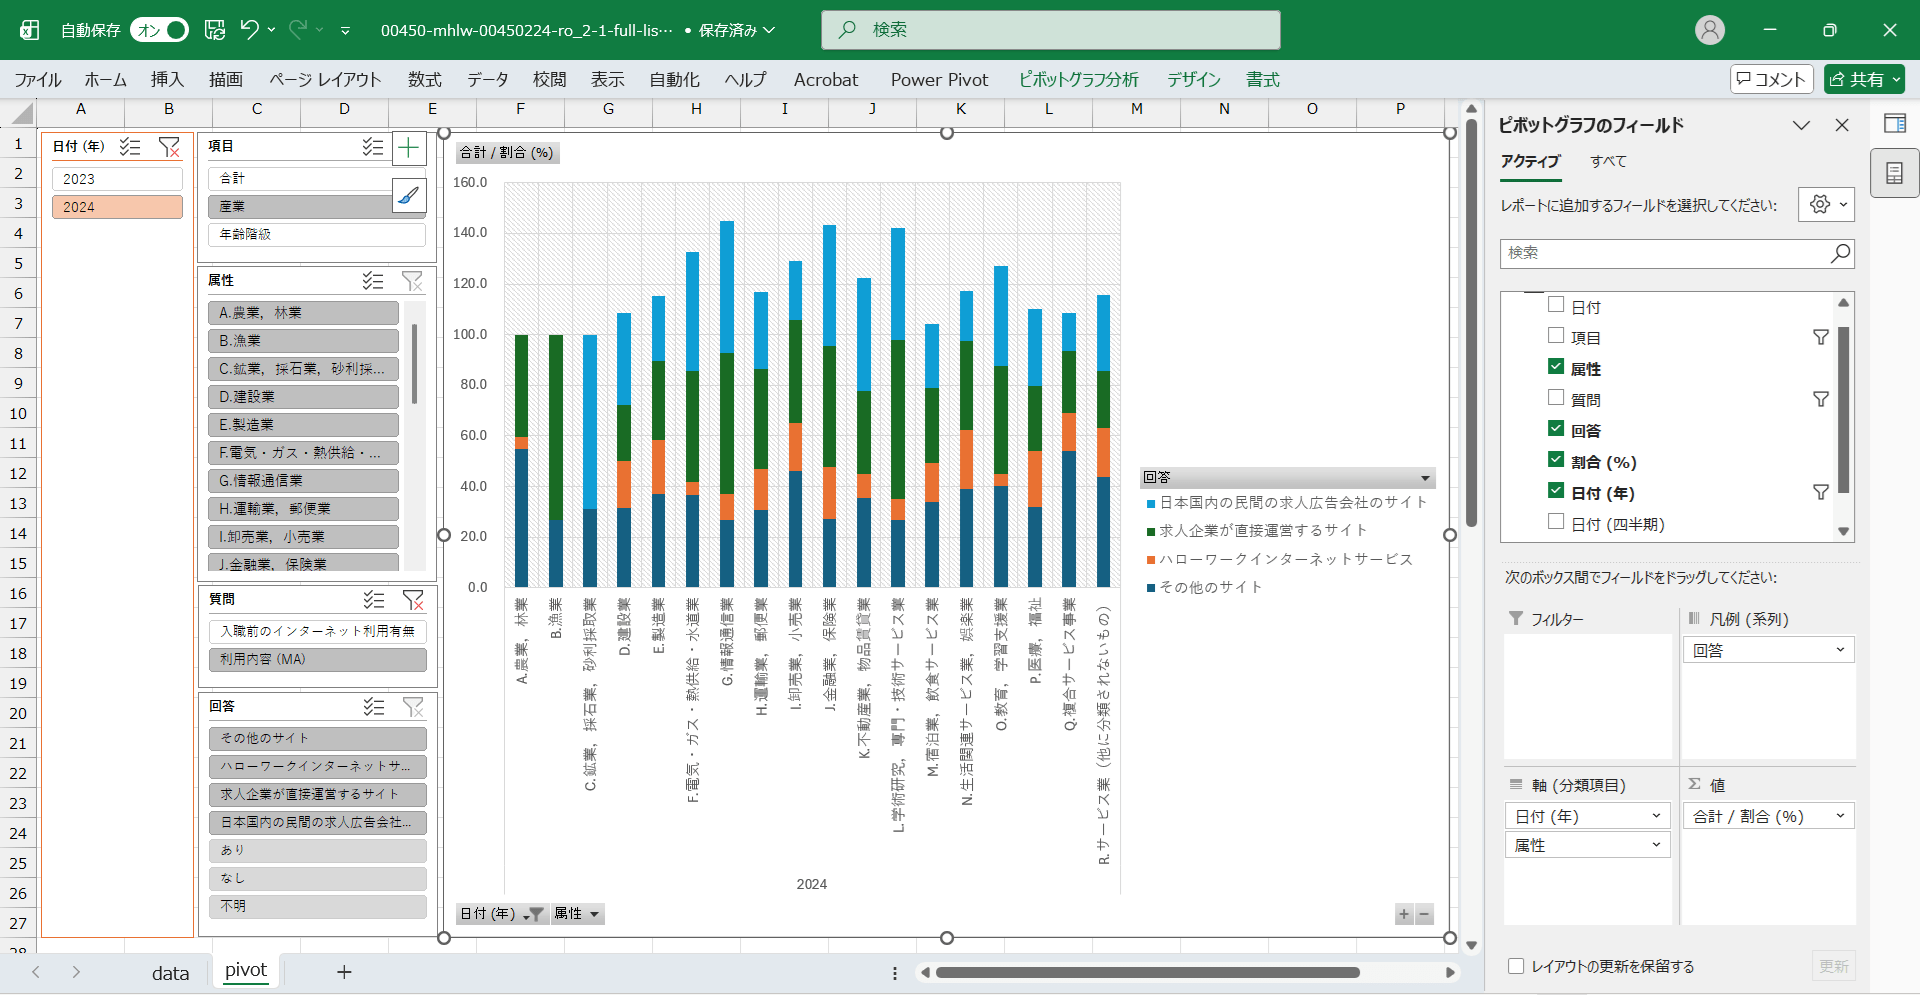Screen dimensions: 1920x995
Task: Clear filter on 質問 slicer
Action: [413, 599]
